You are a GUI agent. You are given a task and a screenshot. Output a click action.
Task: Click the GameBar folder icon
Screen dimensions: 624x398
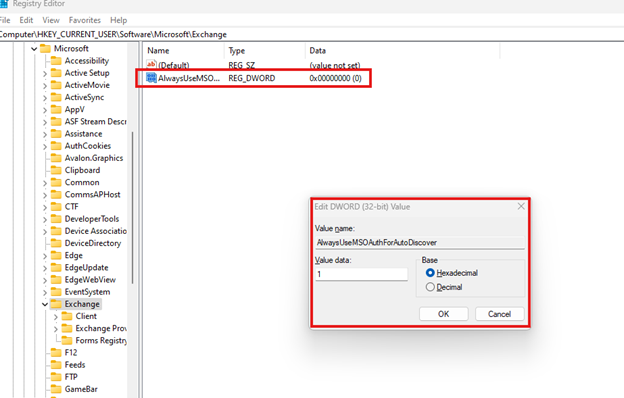(x=56, y=389)
